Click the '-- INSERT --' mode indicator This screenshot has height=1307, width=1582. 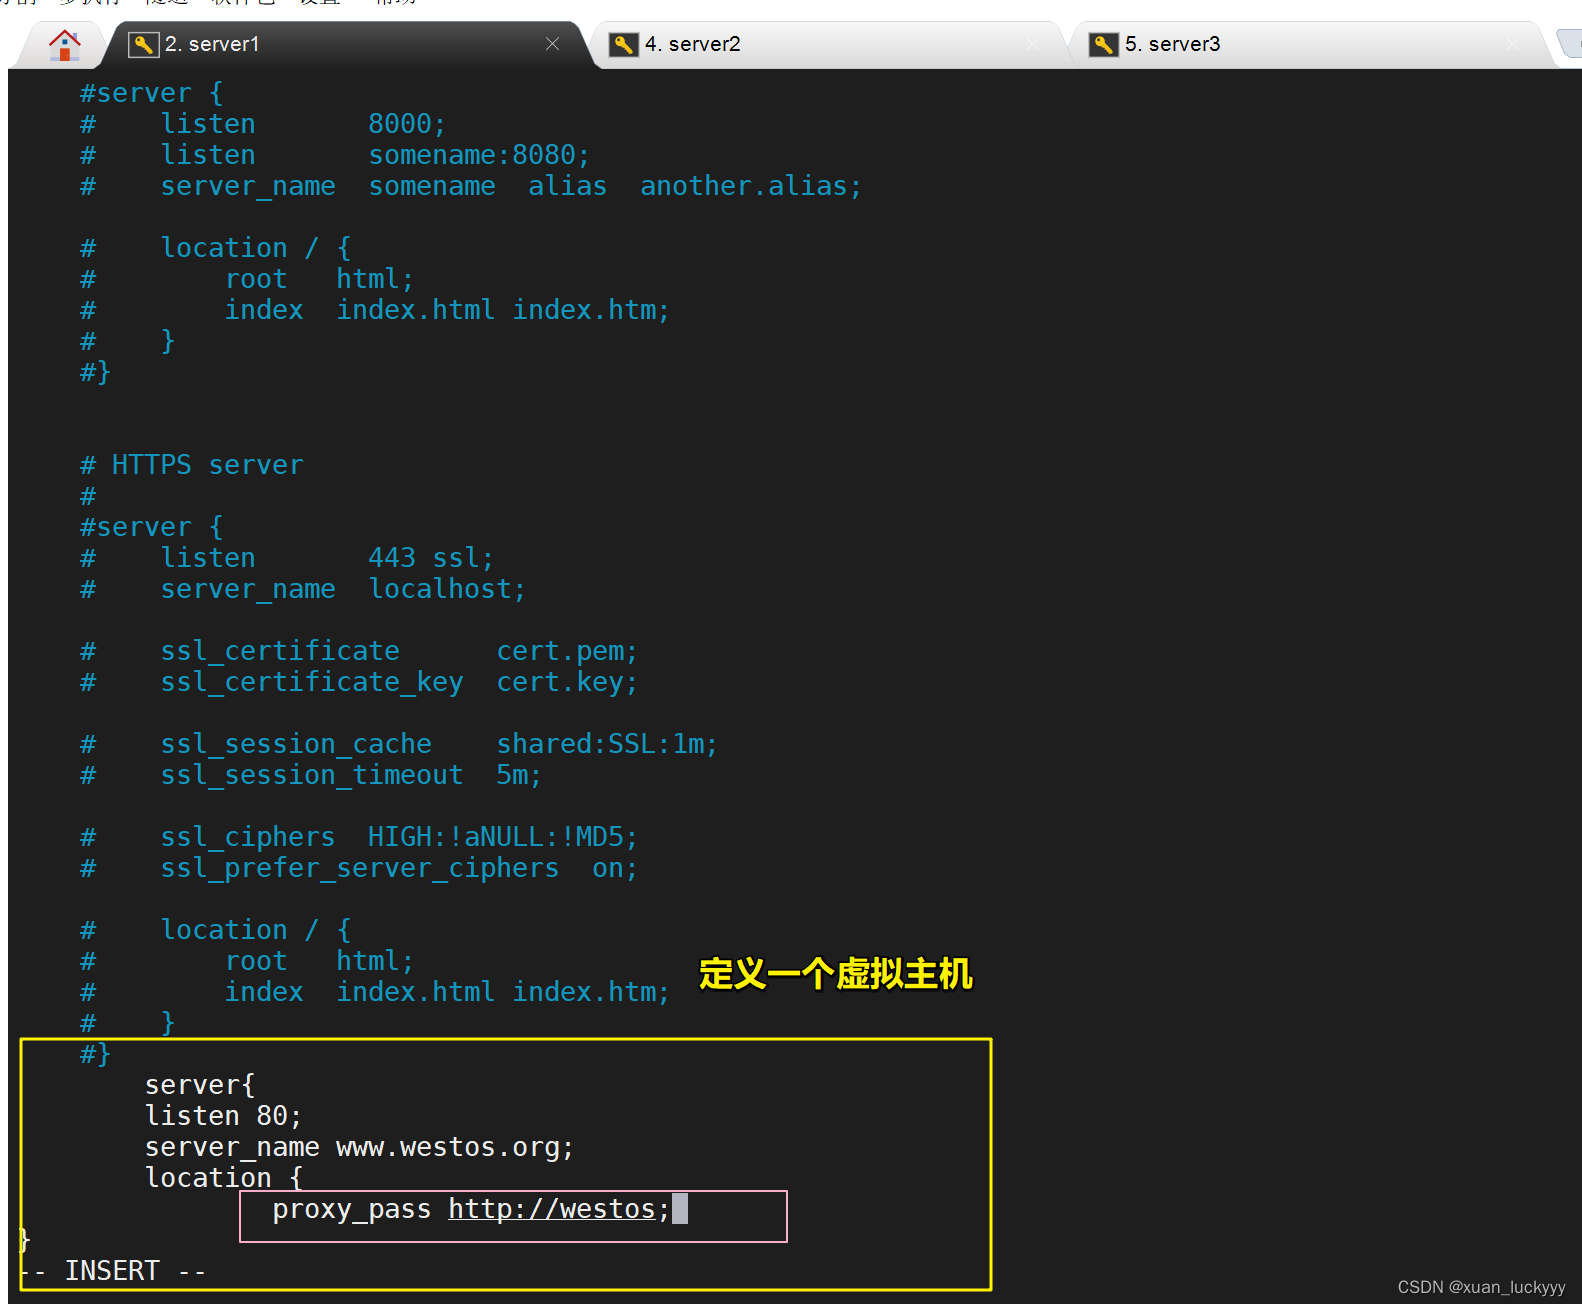coord(112,1271)
